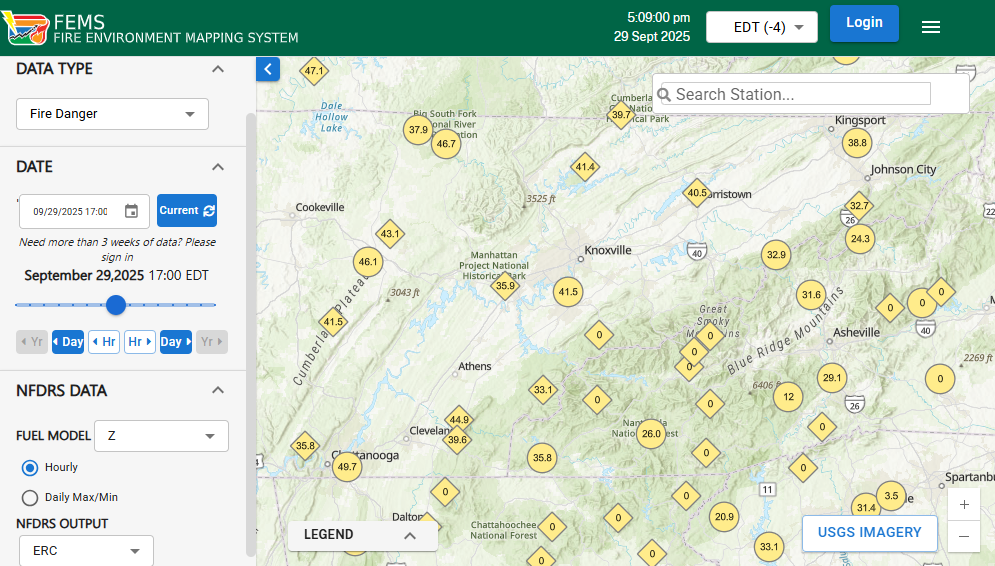The image size is (995, 566).
Task: Click the map zoom in plus button
Action: click(x=963, y=505)
